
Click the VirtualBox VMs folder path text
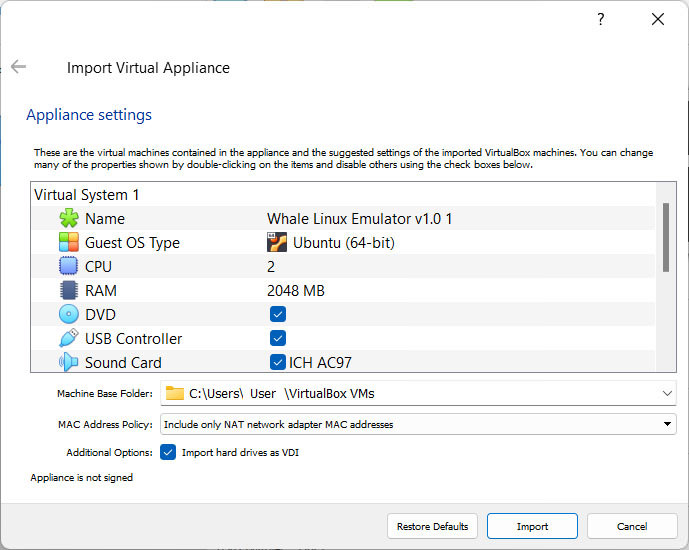tap(282, 393)
